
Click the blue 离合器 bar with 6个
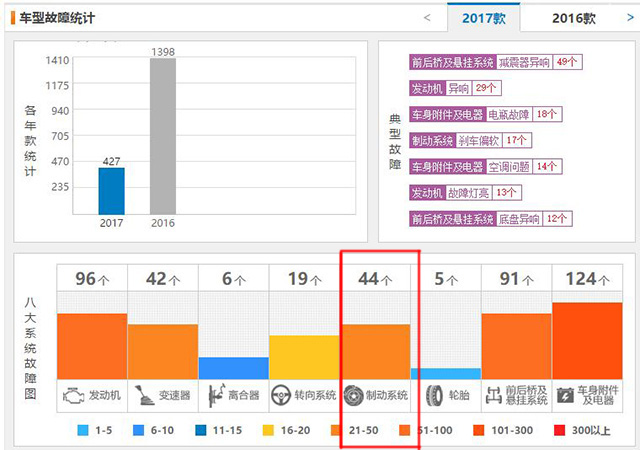[x=233, y=368]
